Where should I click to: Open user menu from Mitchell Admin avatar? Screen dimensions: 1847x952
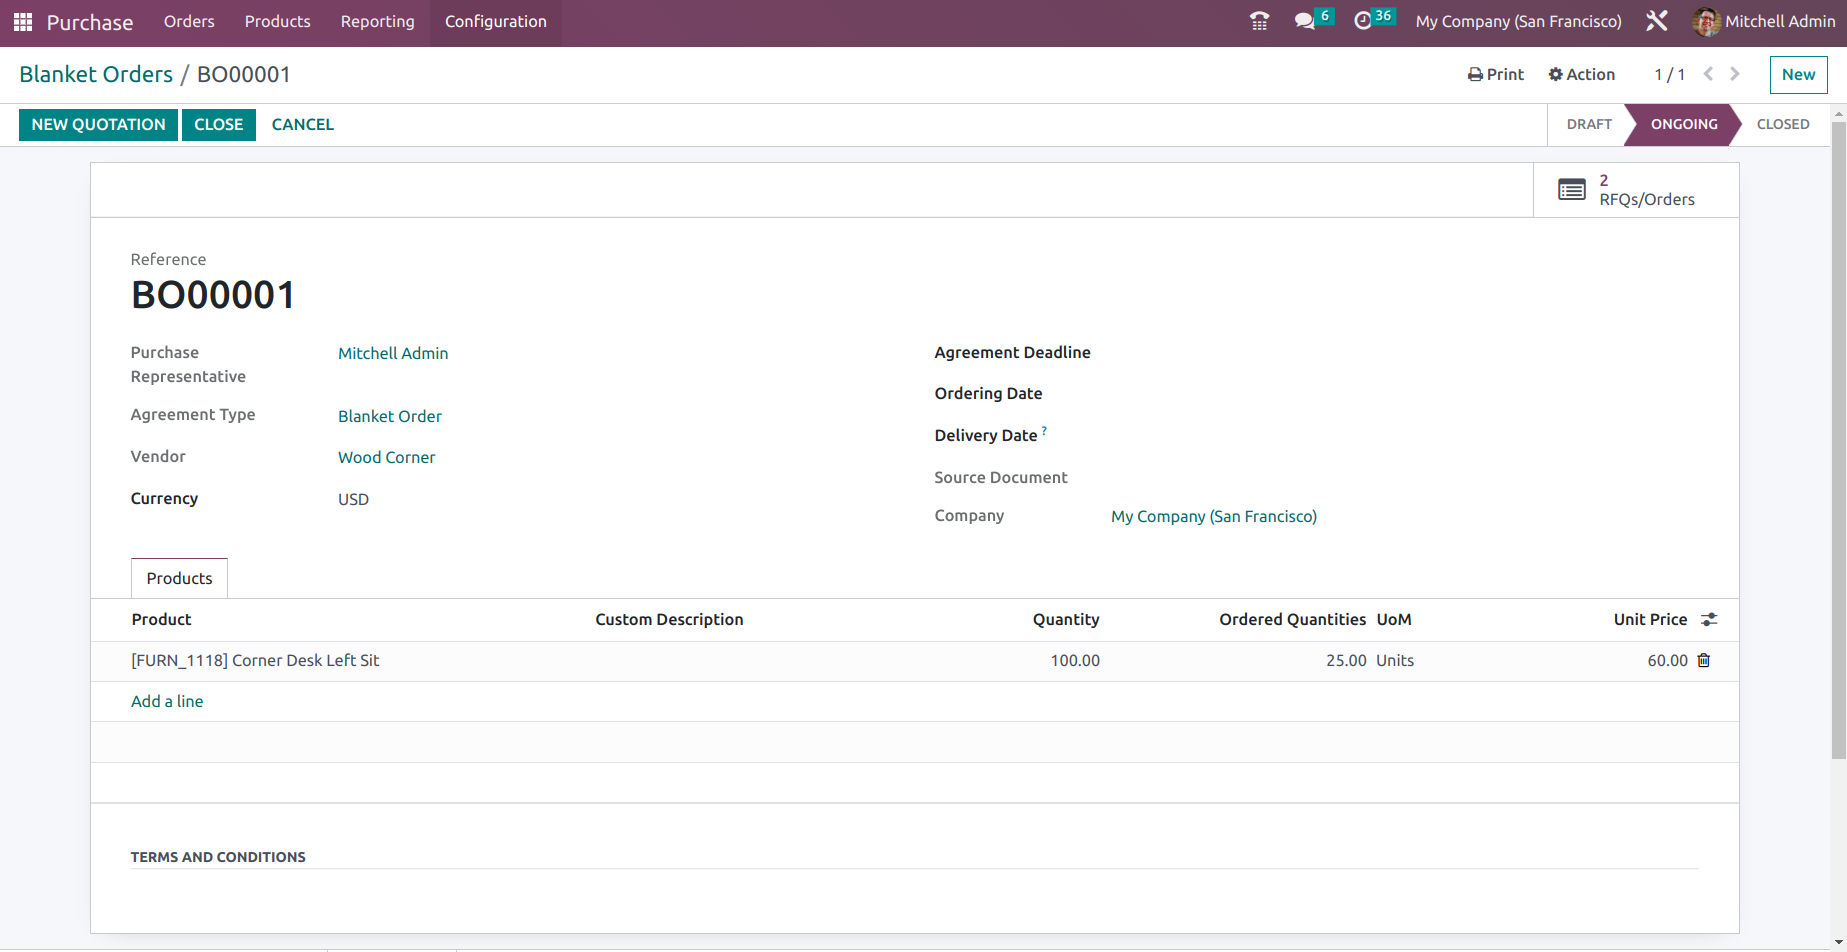pos(1706,21)
